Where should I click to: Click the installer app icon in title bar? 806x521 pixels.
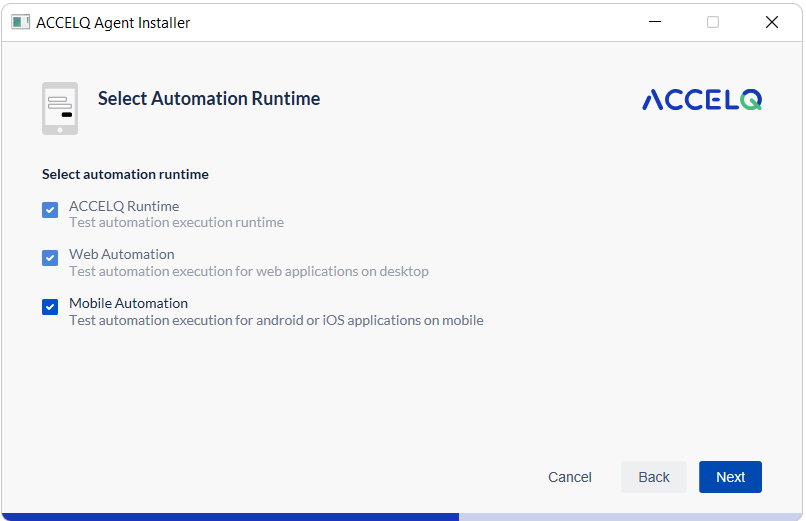tap(21, 22)
